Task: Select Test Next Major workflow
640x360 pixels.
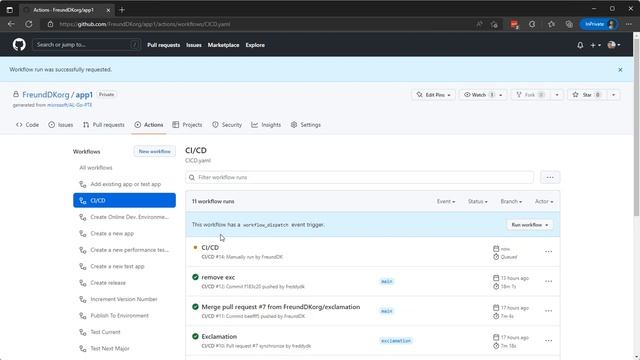Action: [x=124, y=349]
